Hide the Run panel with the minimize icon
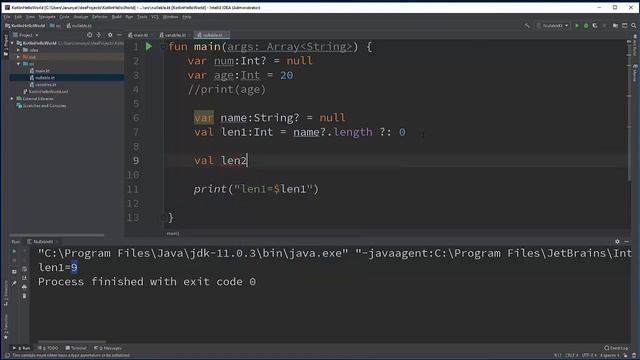The width and height of the screenshot is (640, 360). click(627, 242)
